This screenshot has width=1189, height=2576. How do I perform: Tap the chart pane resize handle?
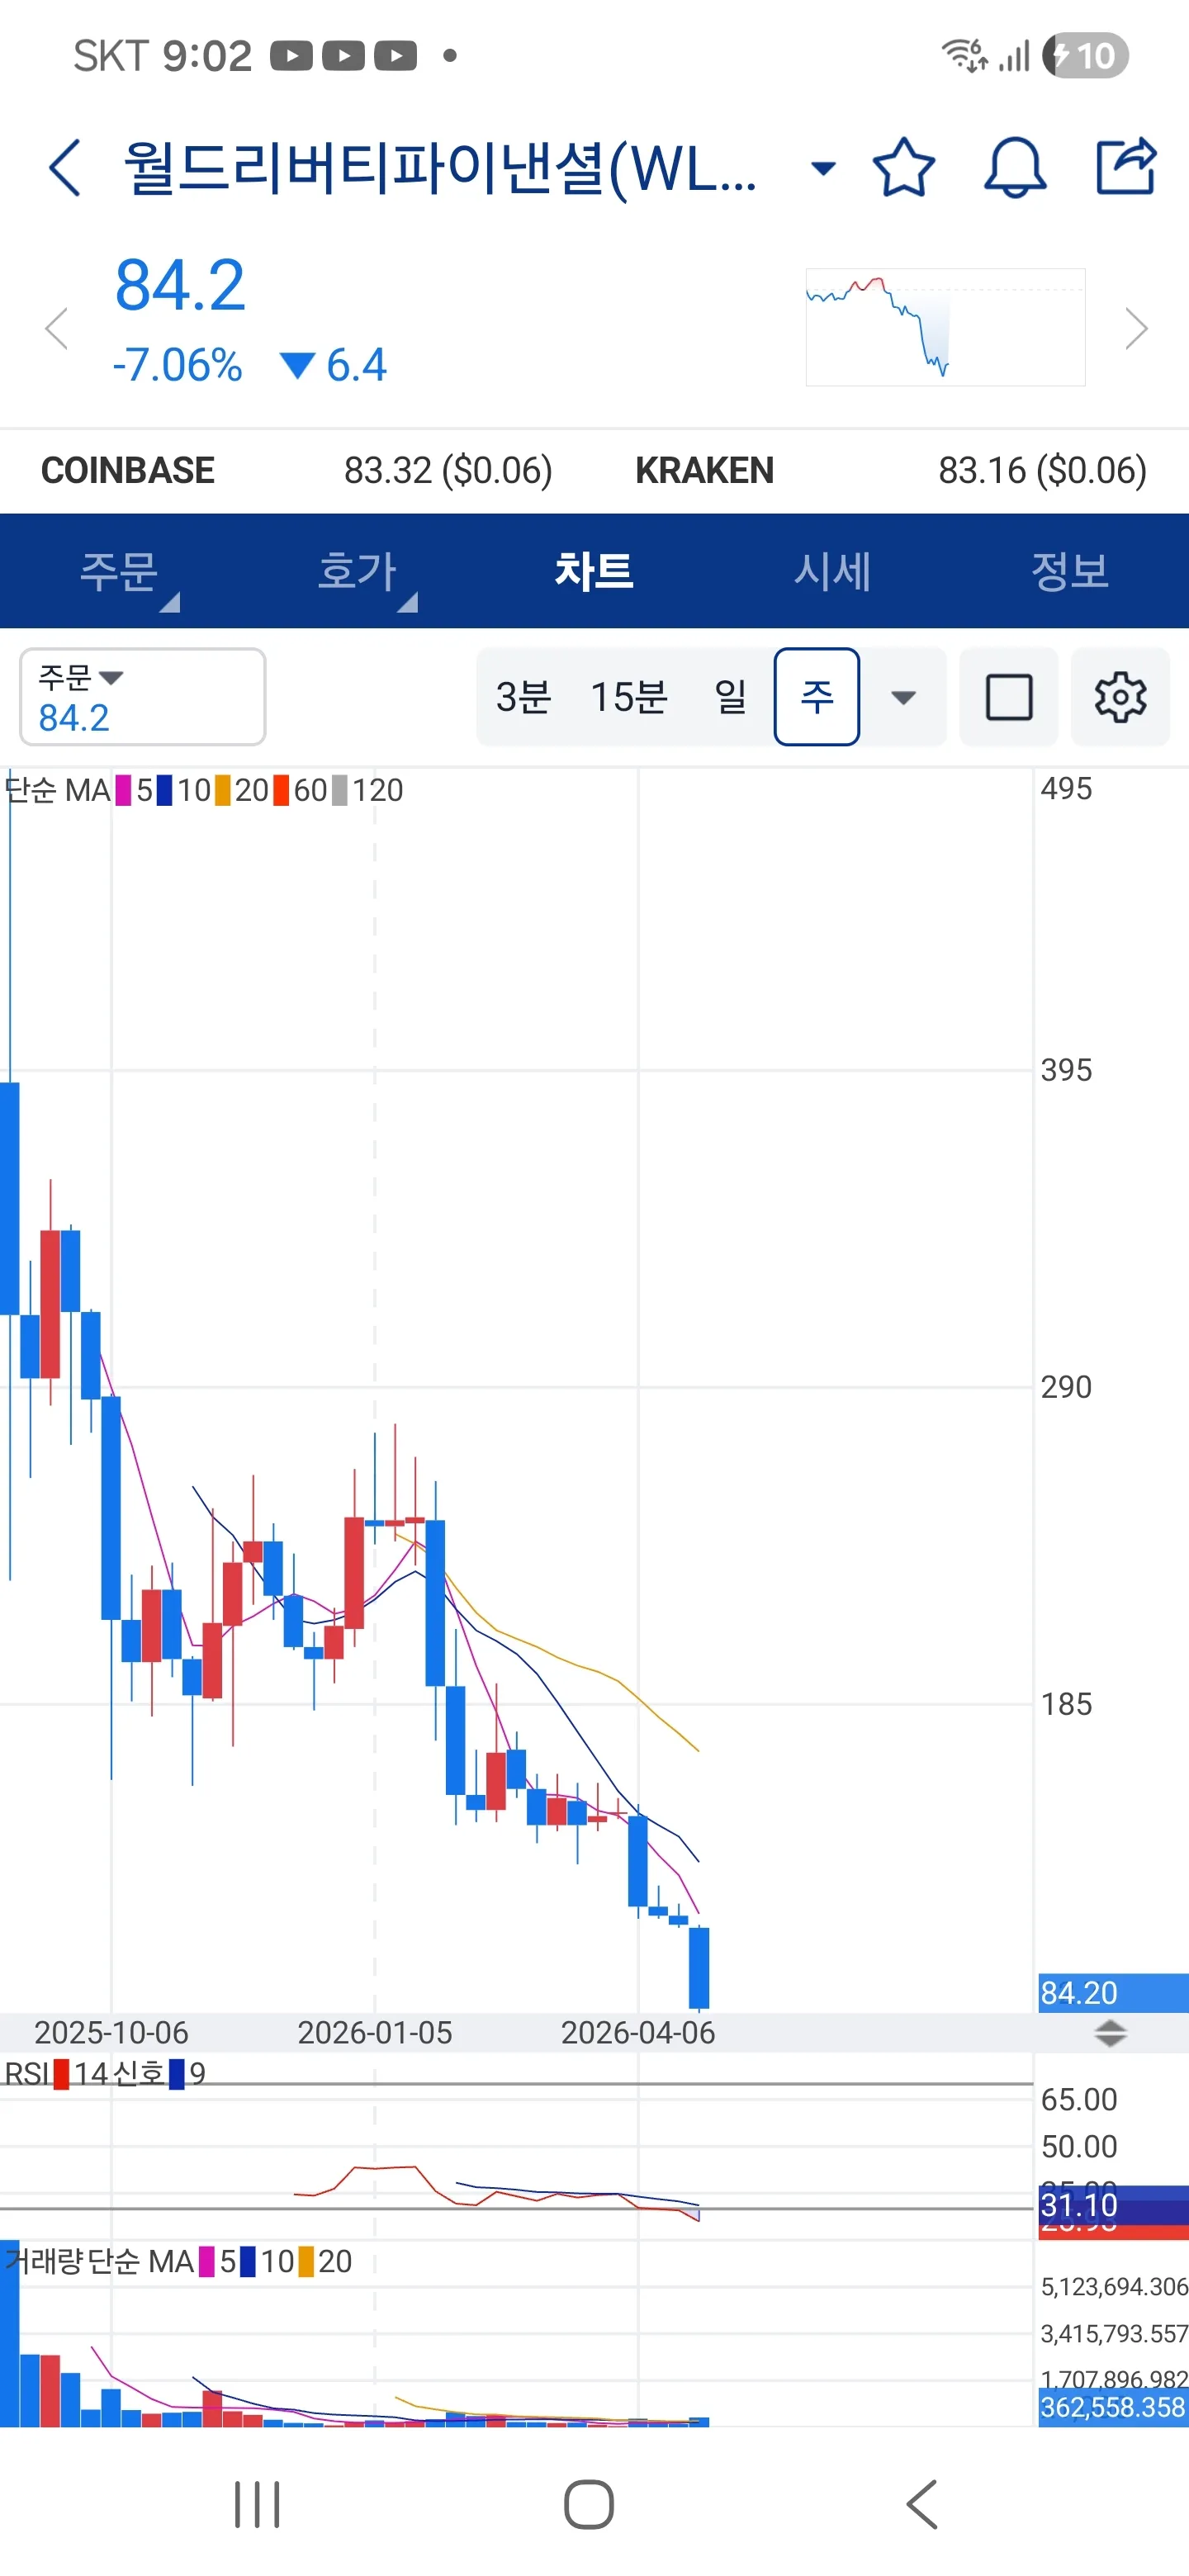coord(1110,2033)
